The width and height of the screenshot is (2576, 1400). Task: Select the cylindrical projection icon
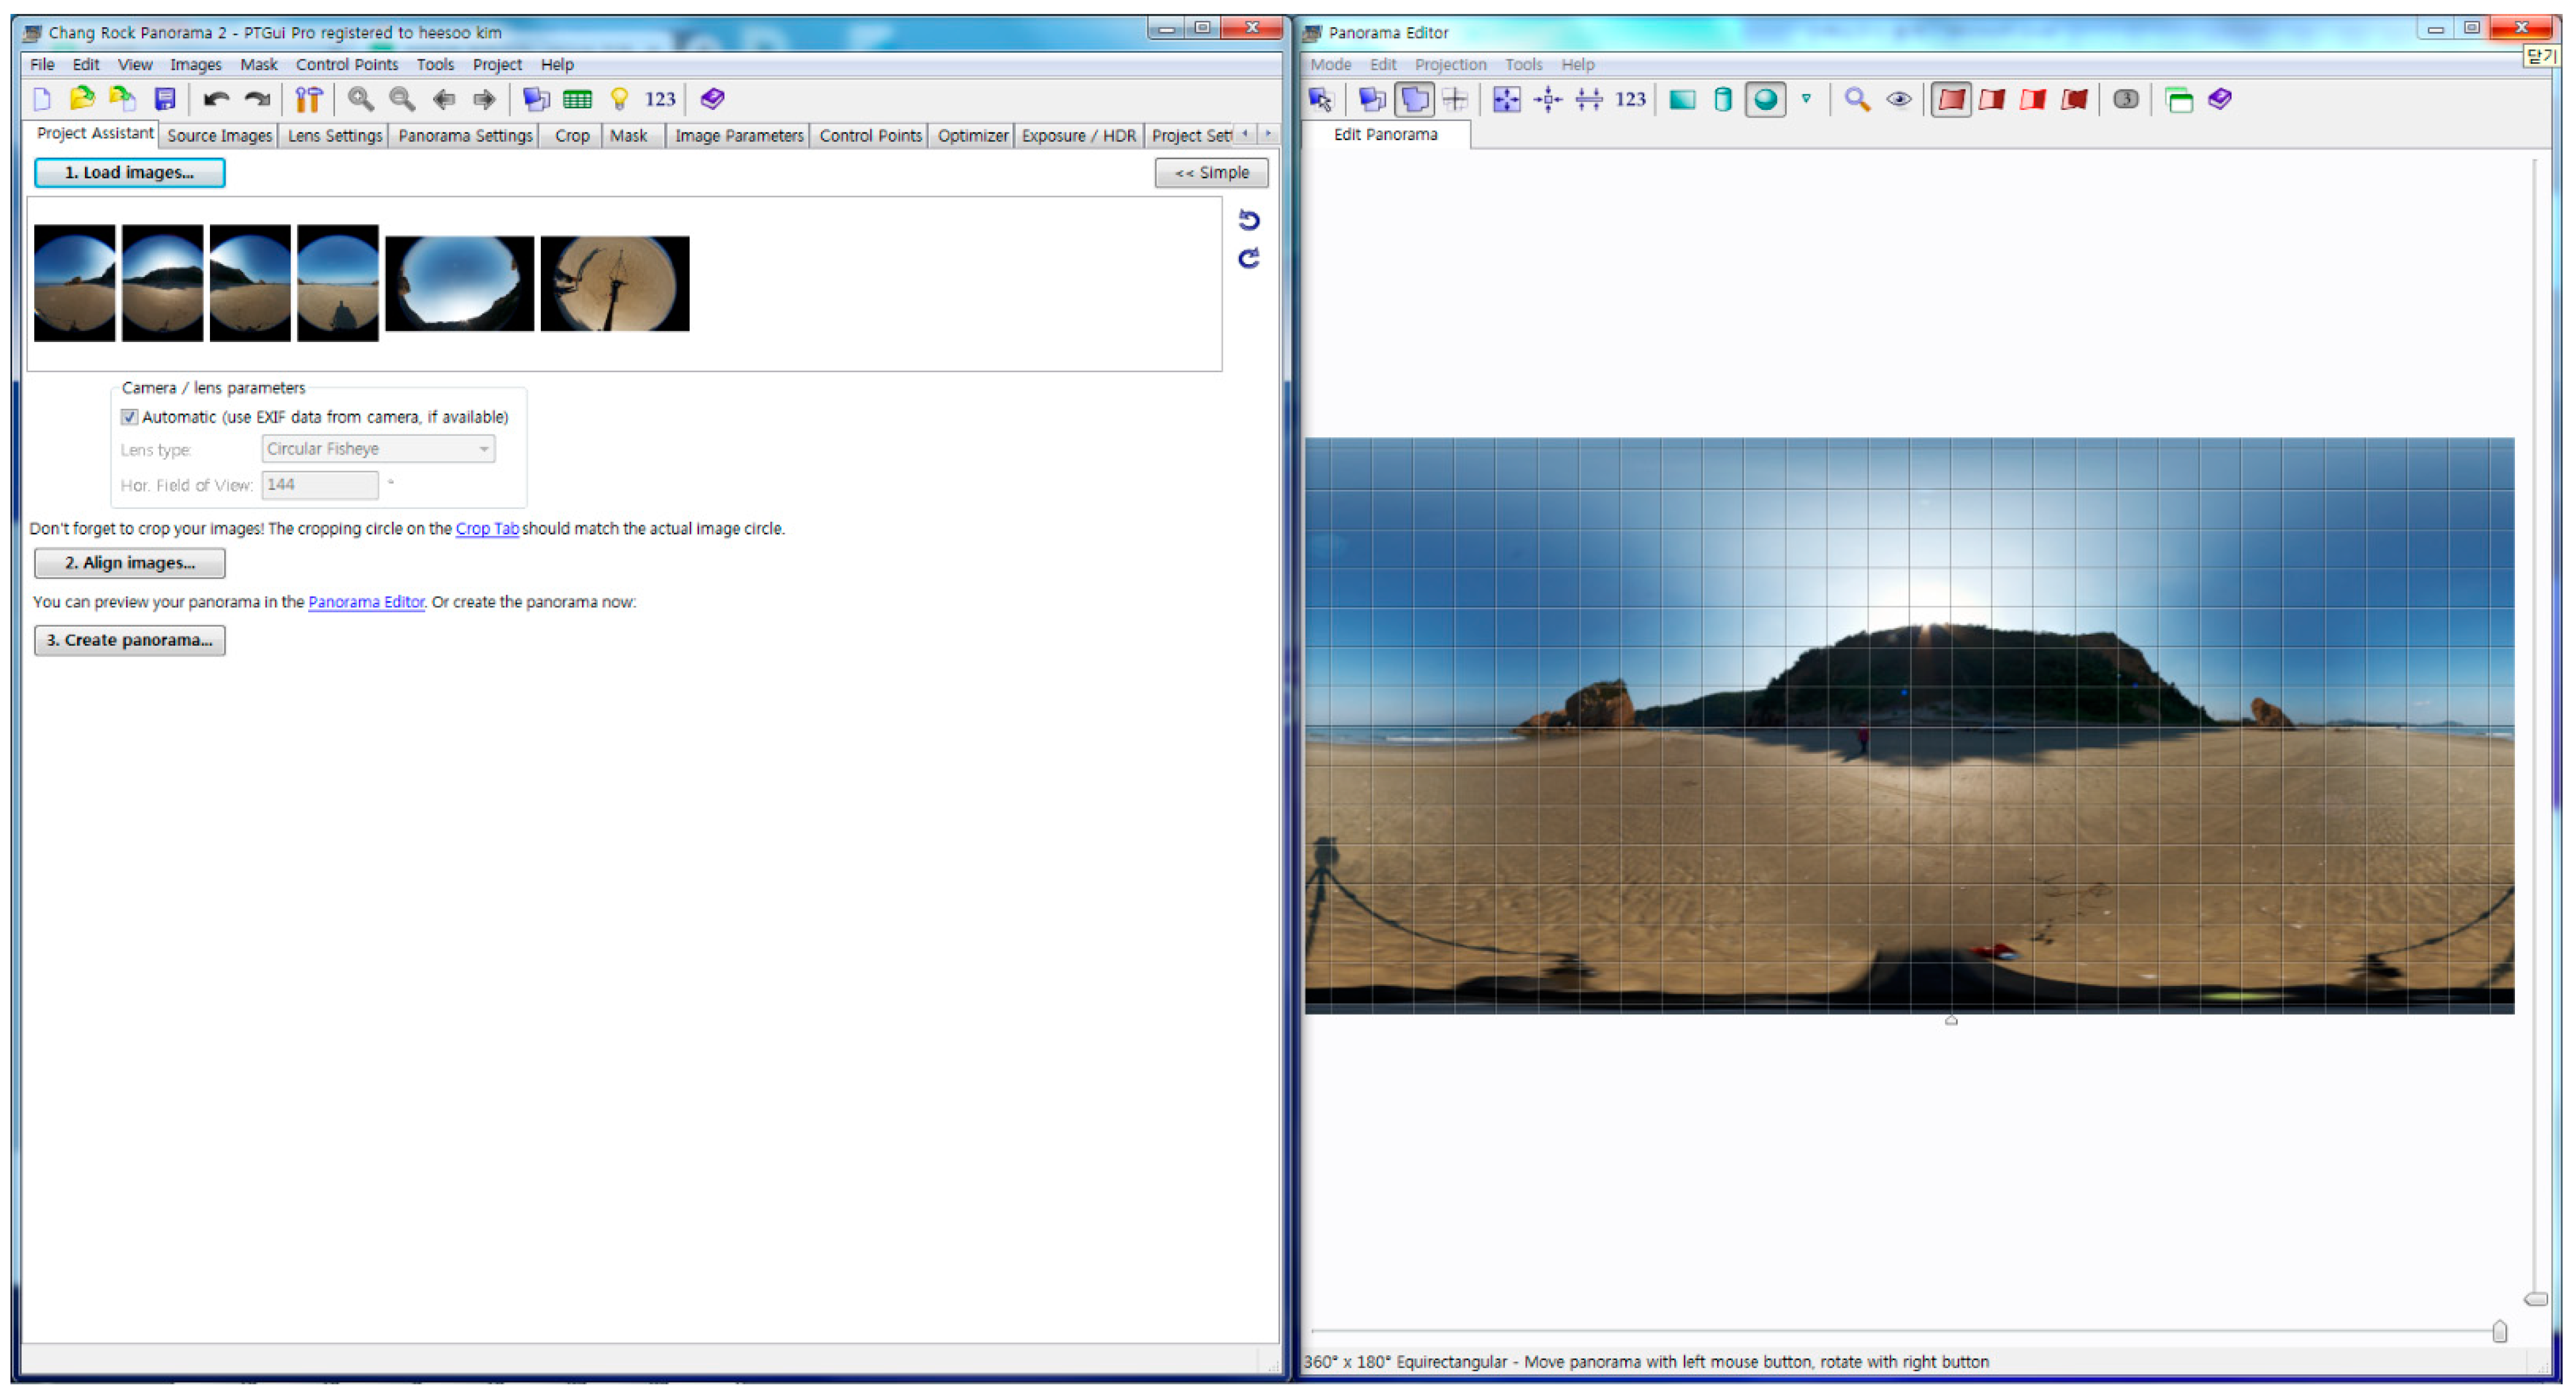pyautogui.click(x=1722, y=99)
